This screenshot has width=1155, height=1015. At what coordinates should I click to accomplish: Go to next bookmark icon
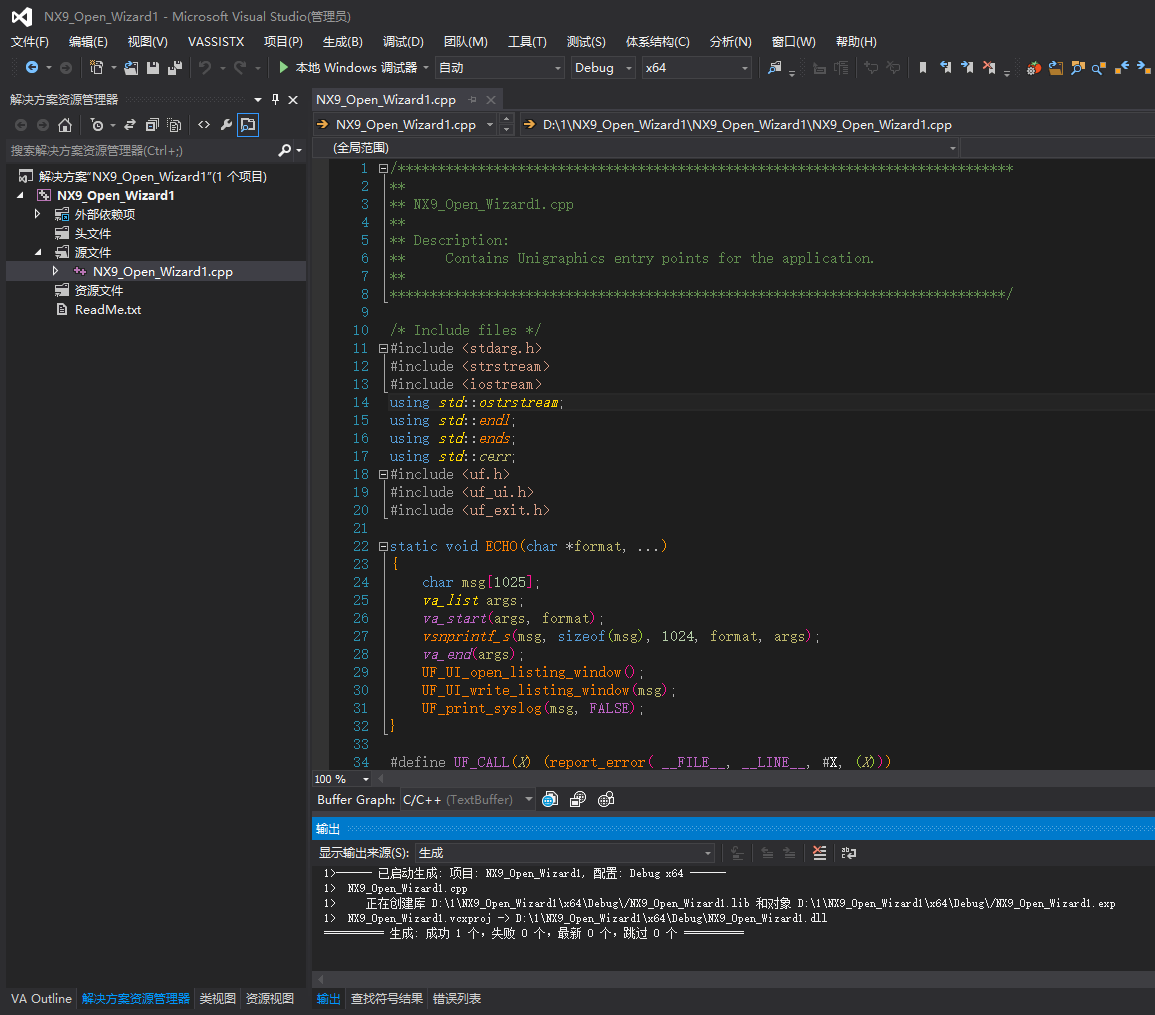pos(967,68)
